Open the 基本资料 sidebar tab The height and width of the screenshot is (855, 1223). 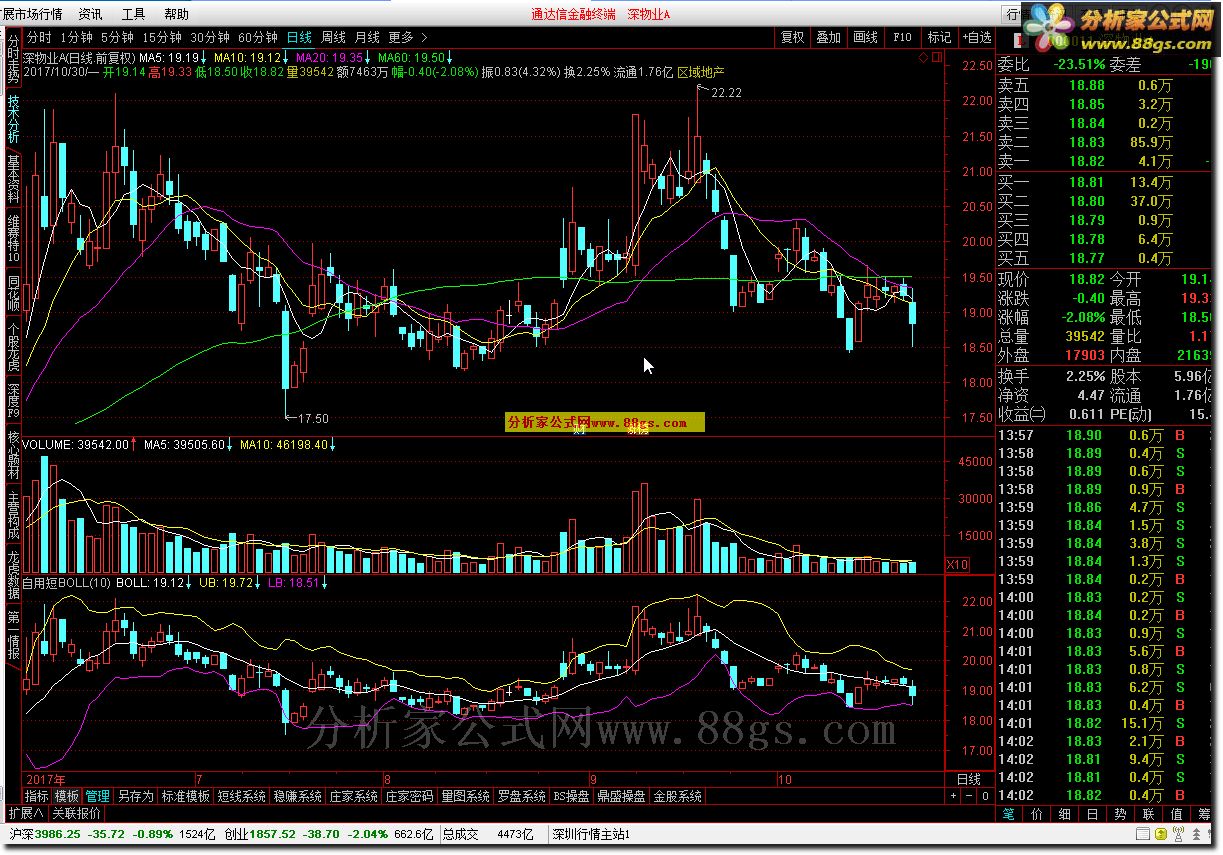coord(13,179)
